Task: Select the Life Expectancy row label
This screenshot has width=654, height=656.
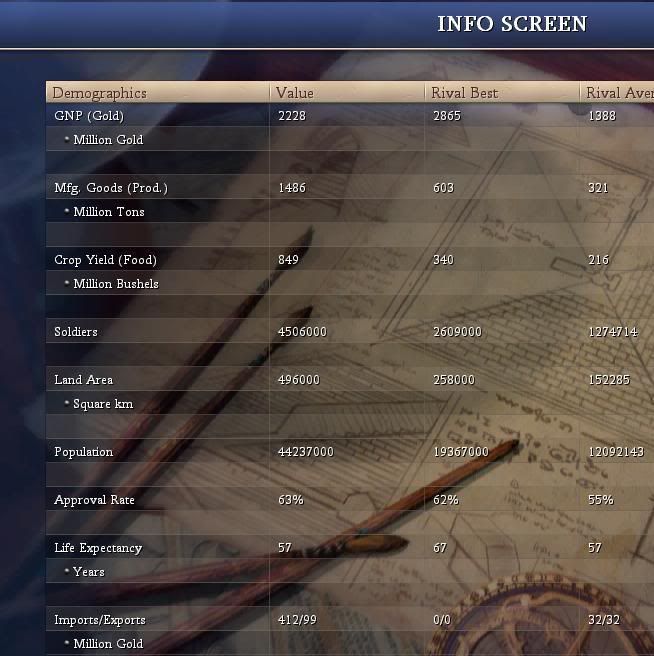Action: (x=98, y=548)
